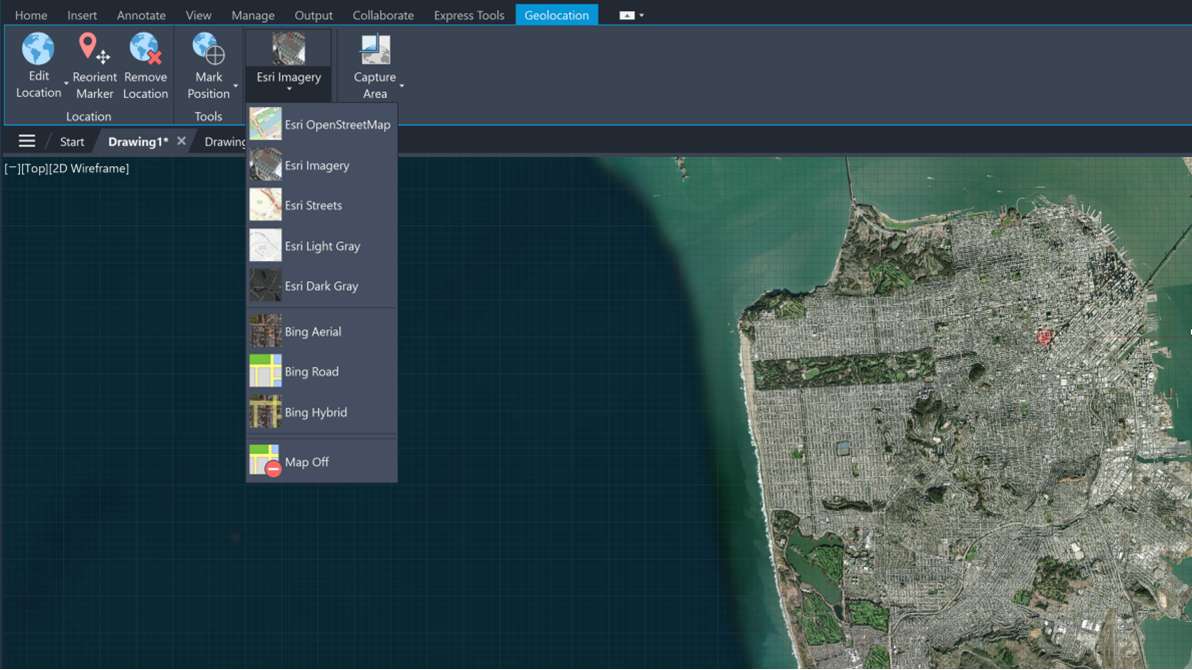Viewport: 1192px width, 670px height.
Task: Click the Mark Position globe icon
Action: 208,49
